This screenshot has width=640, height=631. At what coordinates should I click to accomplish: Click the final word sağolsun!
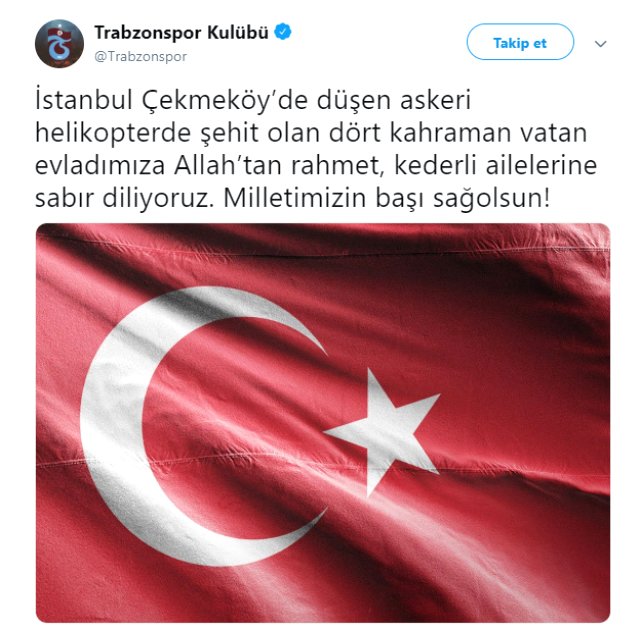(491, 200)
